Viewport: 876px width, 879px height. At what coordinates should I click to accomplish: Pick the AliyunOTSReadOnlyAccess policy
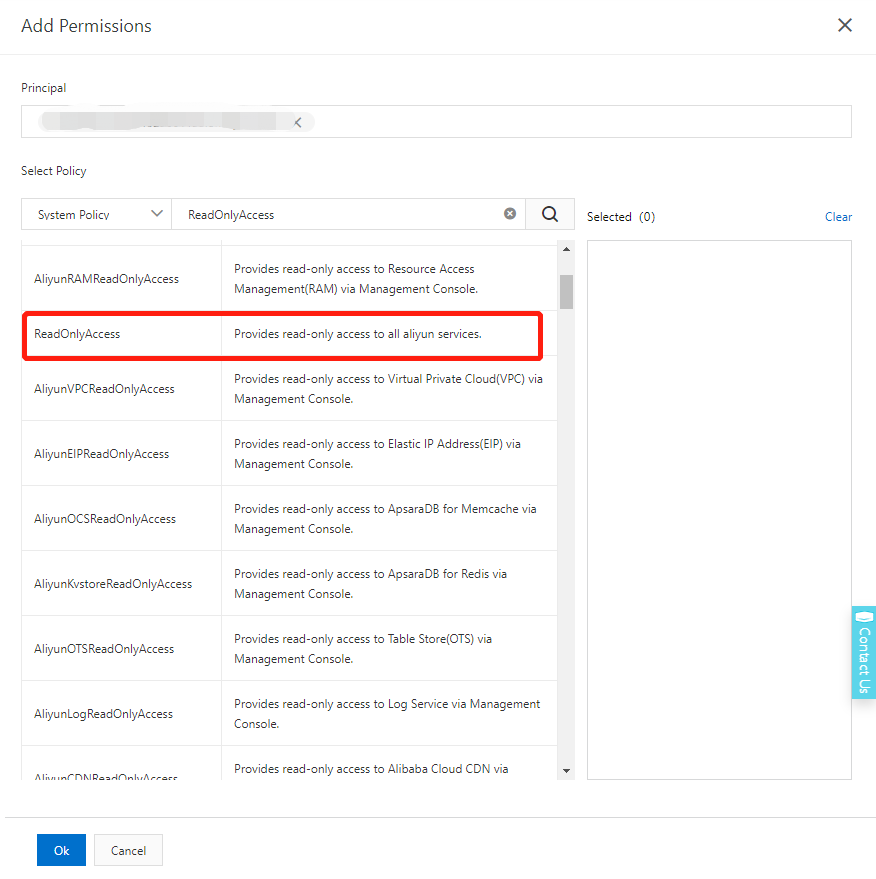coord(104,649)
